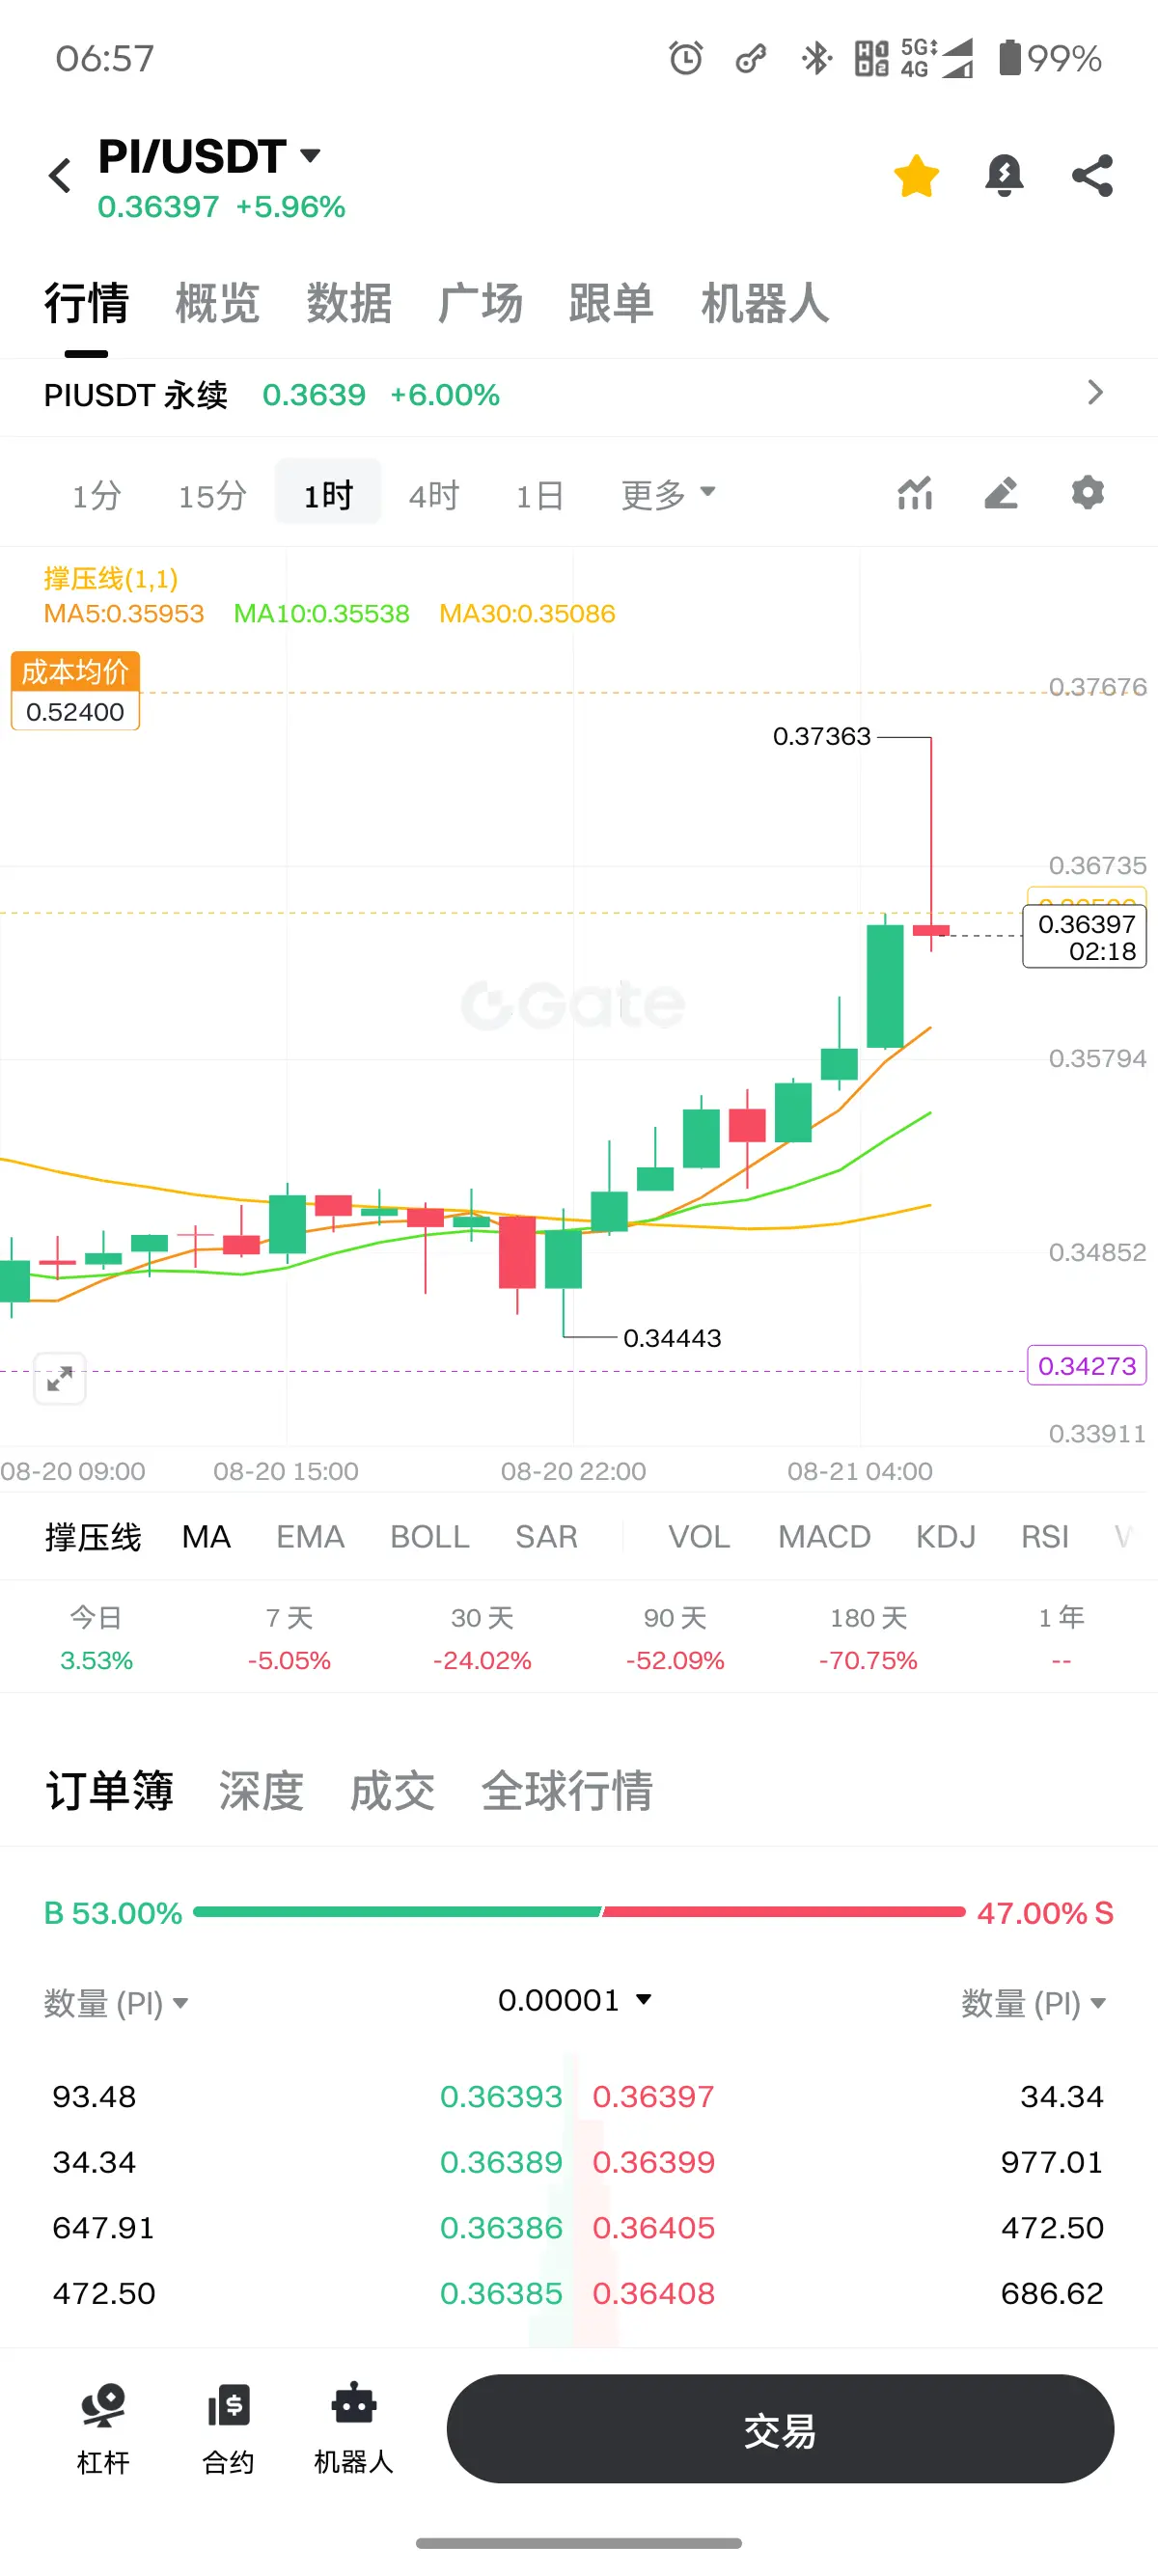Select the 1分 timeframe

click(x=96, y=495)
